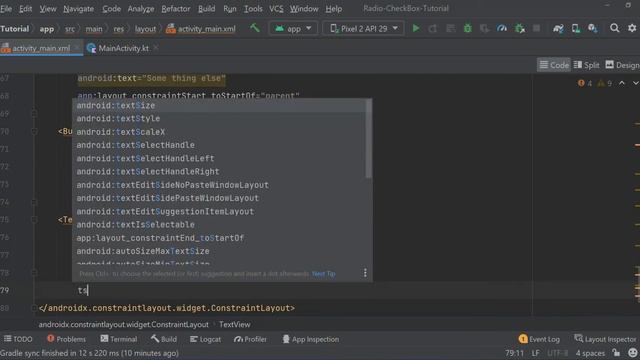Screen dimensions: 640x360
Task: Open the Terminal tool window
Action: pyautogui.click(x=119, y=339)
